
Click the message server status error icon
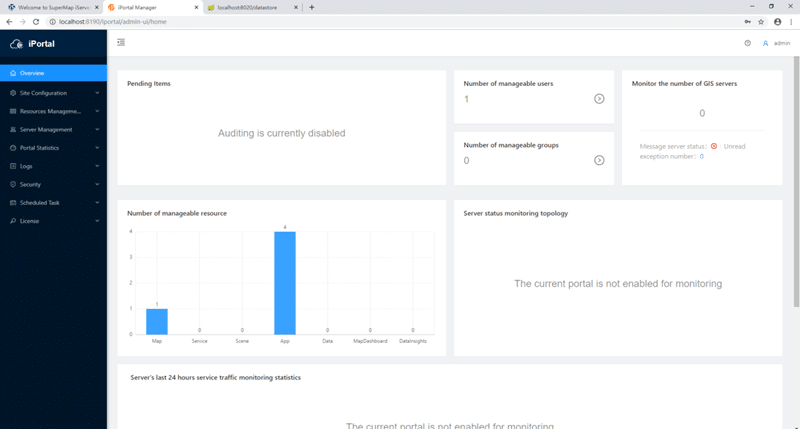714,146
